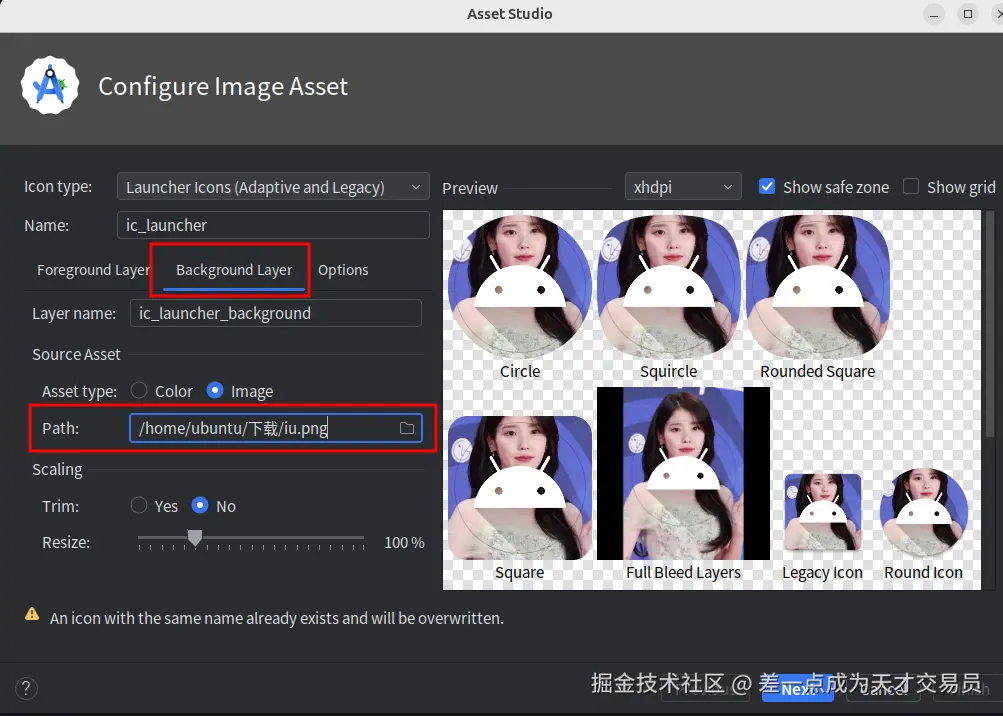Click the Rounded Square icon preview
The width and height of the screenshot is (1003, 716).
pyautogui.click(x=818, y=287)
